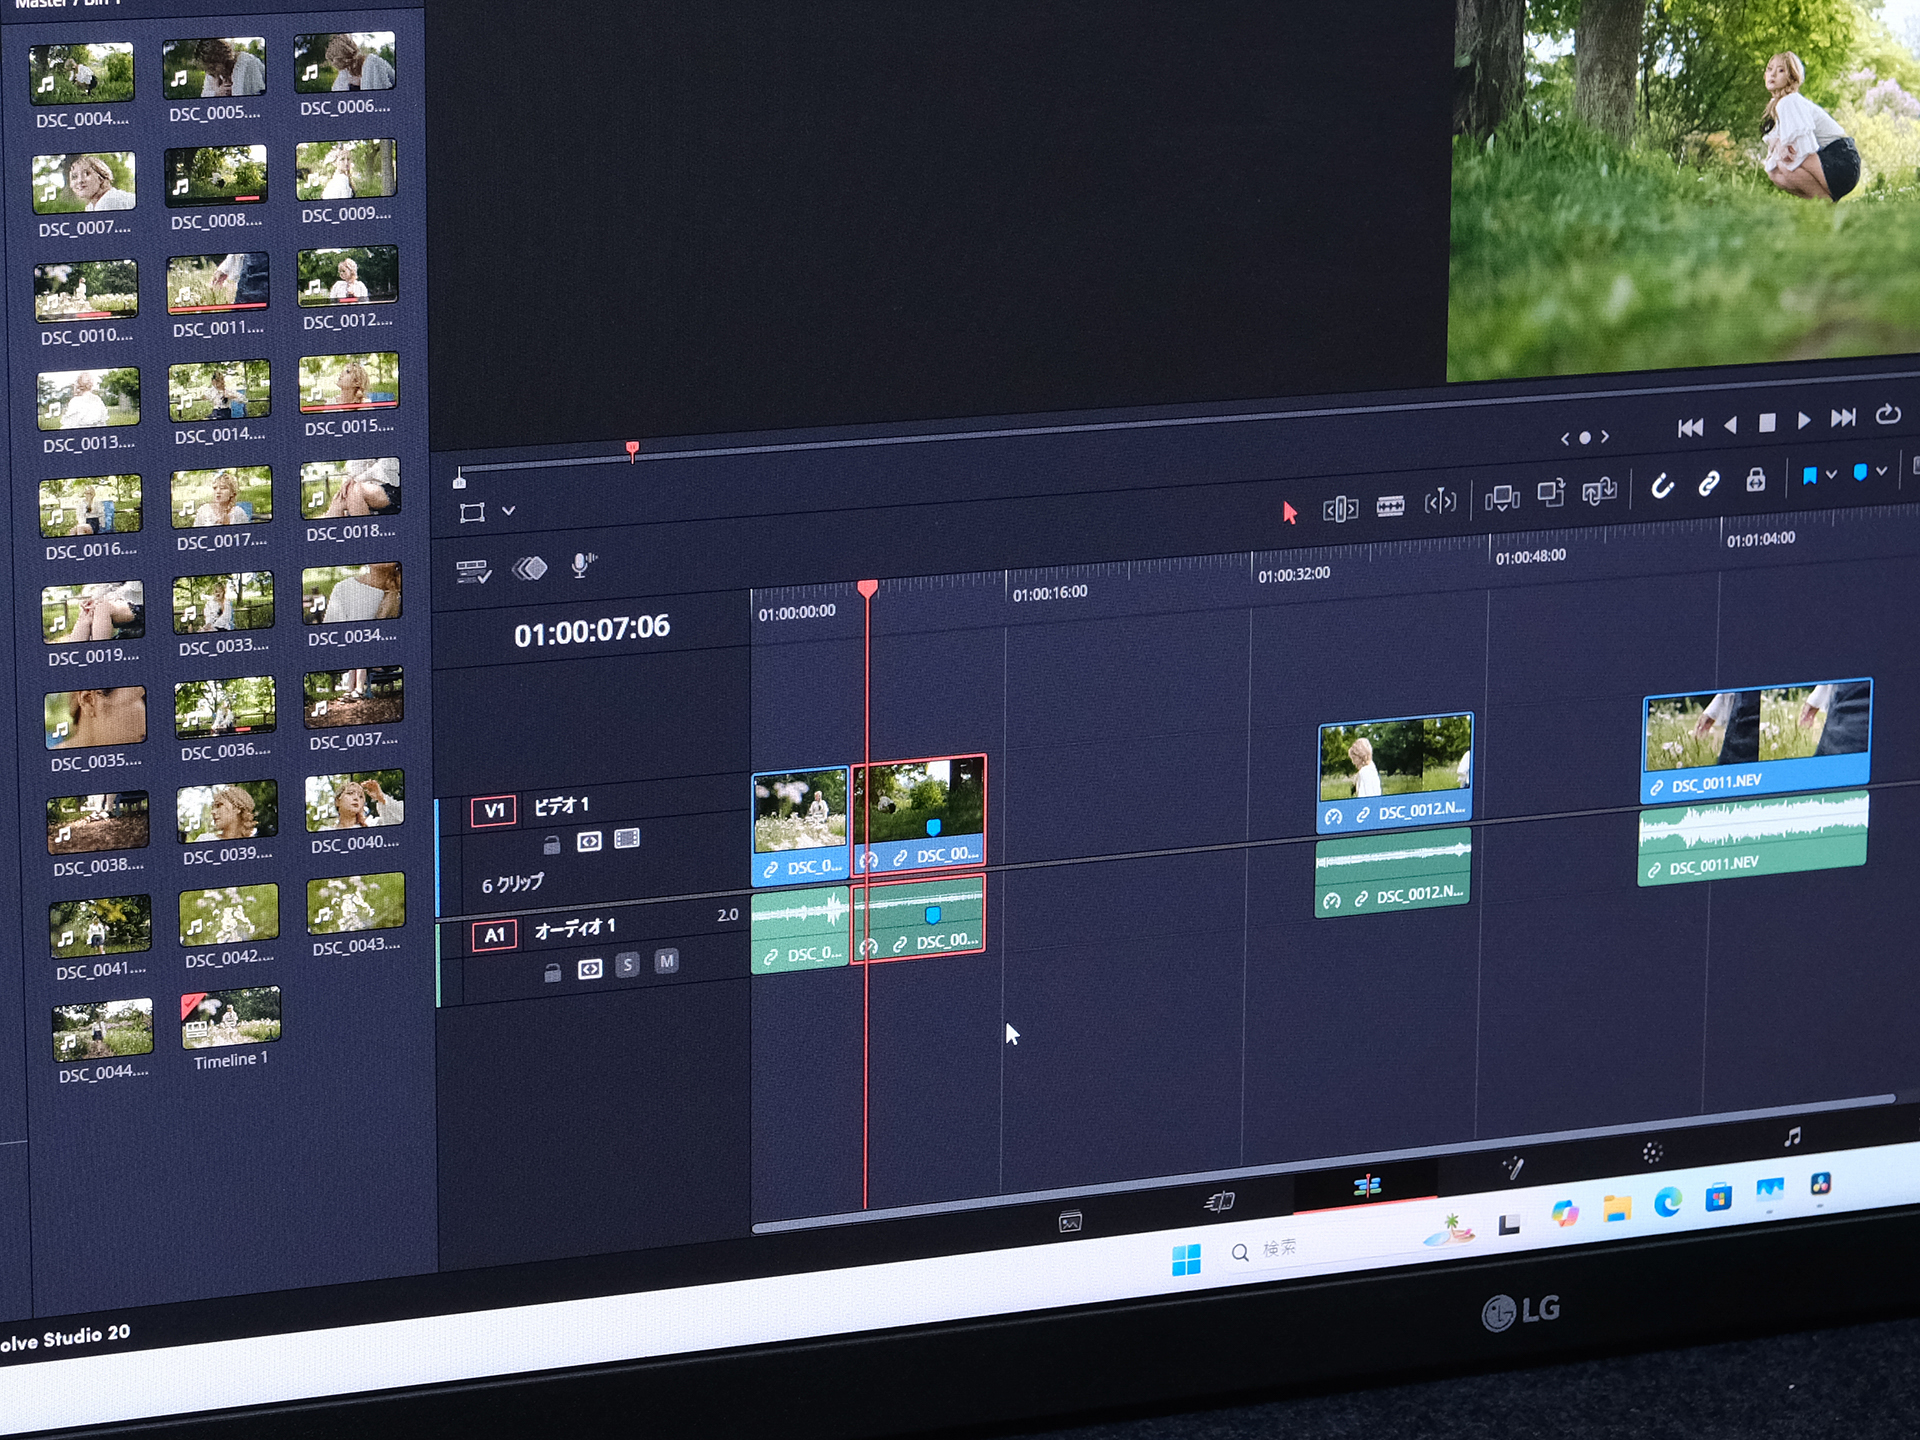Toggle Linked Selection chain icon
The height and width of the screenshot is (1440, 1920).
point(1708,484)
